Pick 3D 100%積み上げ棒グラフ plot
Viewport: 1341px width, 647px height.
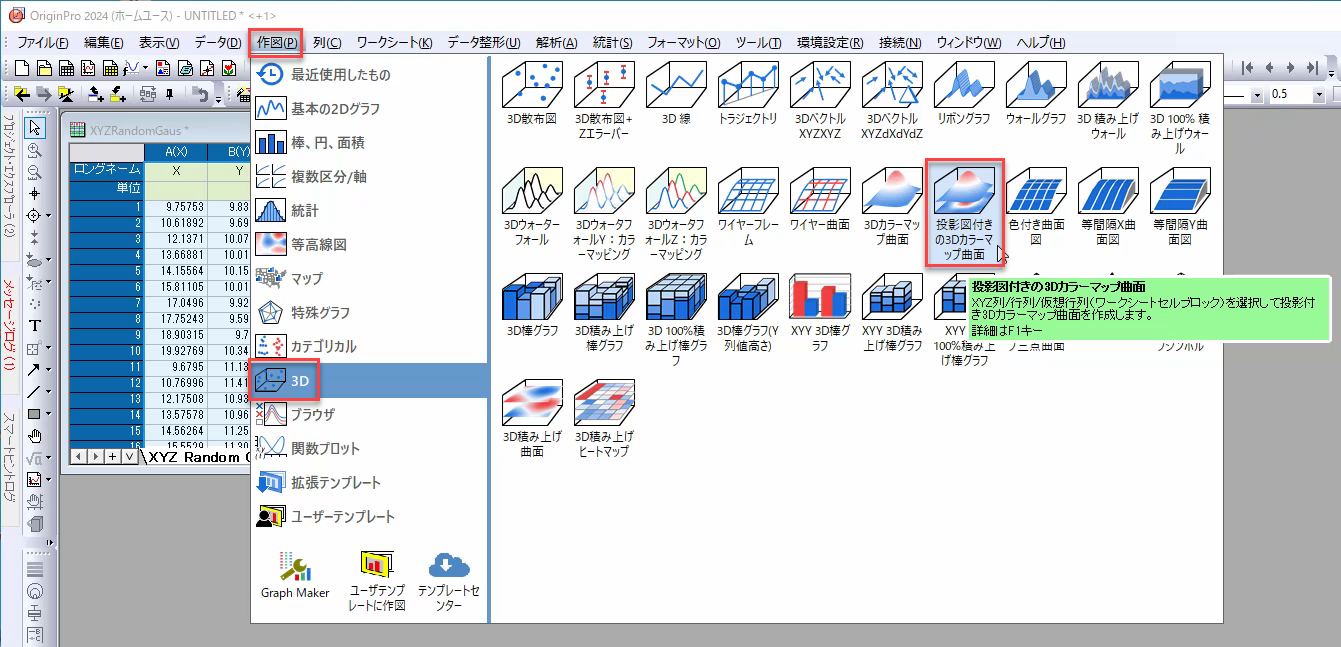point(676,320)
